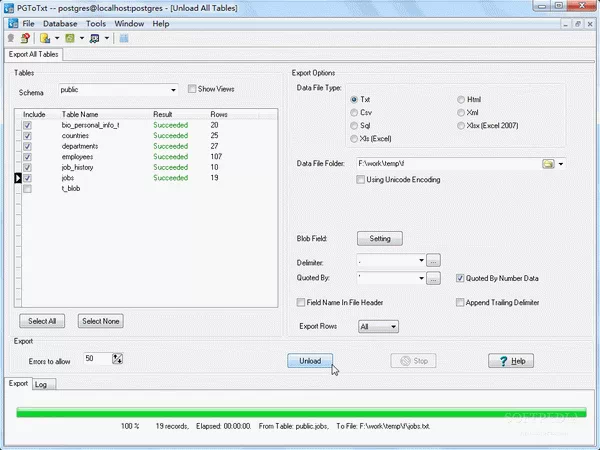Check Using Unicode Encoding option
The width and height of the screenshot is (600, 450).
pos(361,179)
